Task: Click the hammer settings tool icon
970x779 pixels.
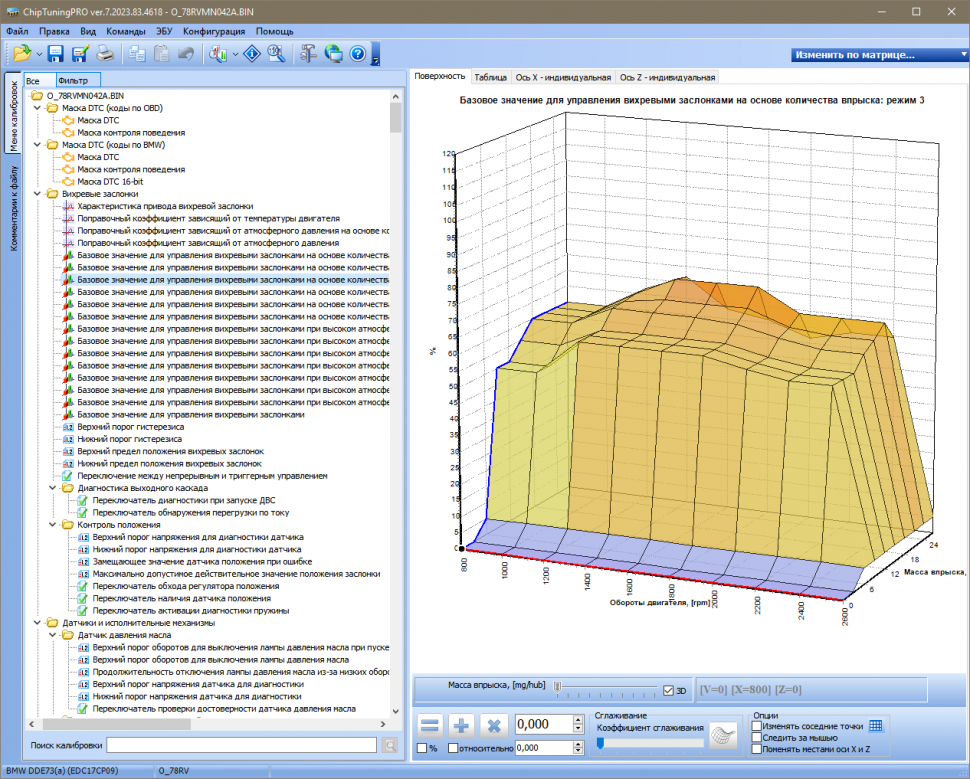Action: (x=308, y=53)
